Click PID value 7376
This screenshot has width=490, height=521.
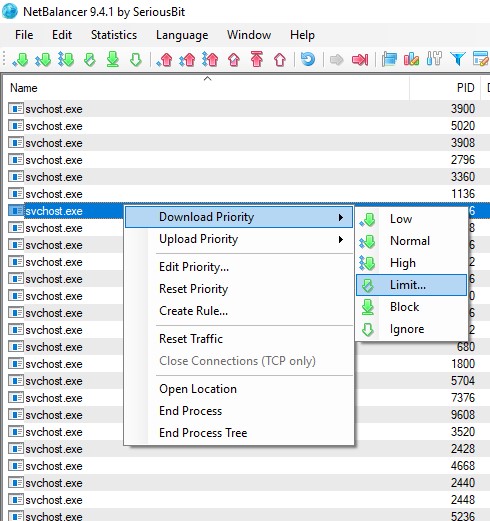click(463, 398)
